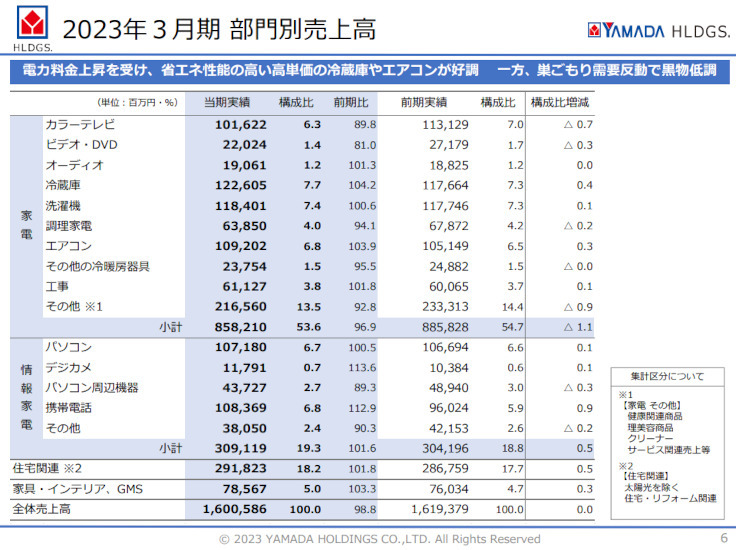
Task: Click the 集計区分について note box heading
Action: pyautogui.click(x=667, y=376)
